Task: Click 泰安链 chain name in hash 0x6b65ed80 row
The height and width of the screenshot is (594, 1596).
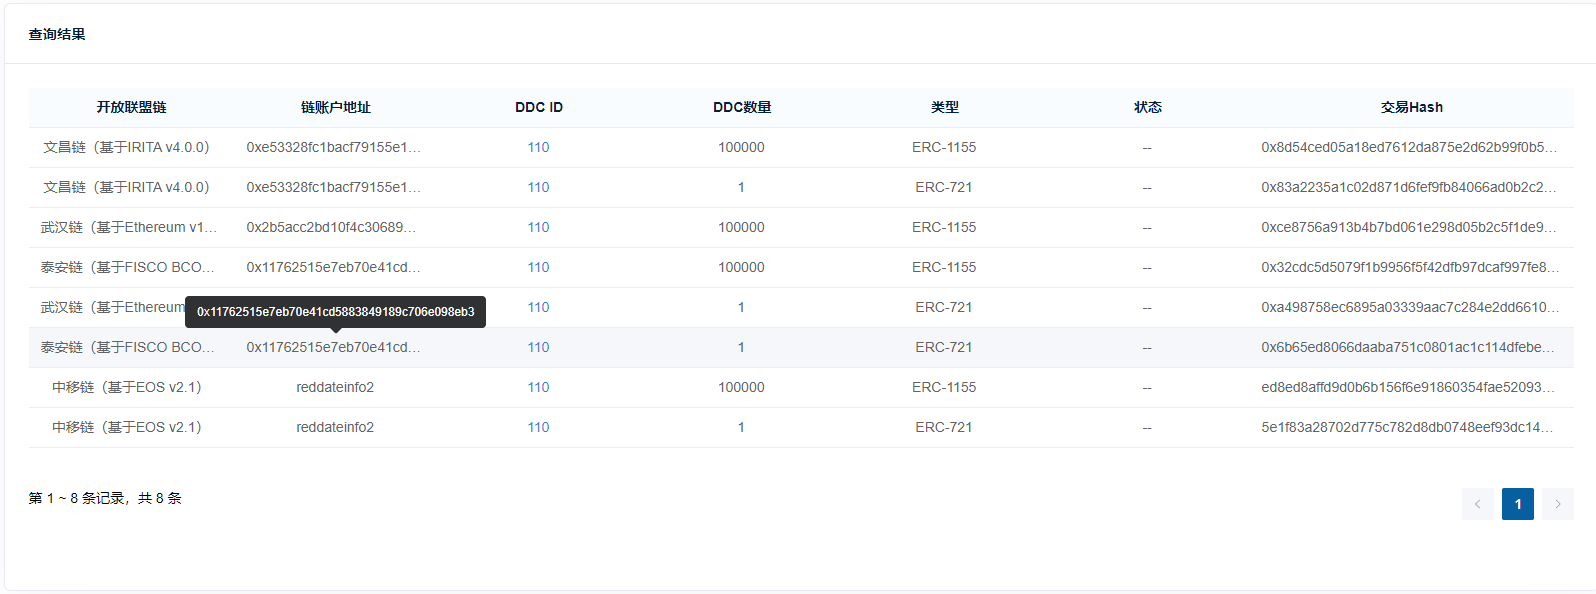Action: [x=128, y=347]
